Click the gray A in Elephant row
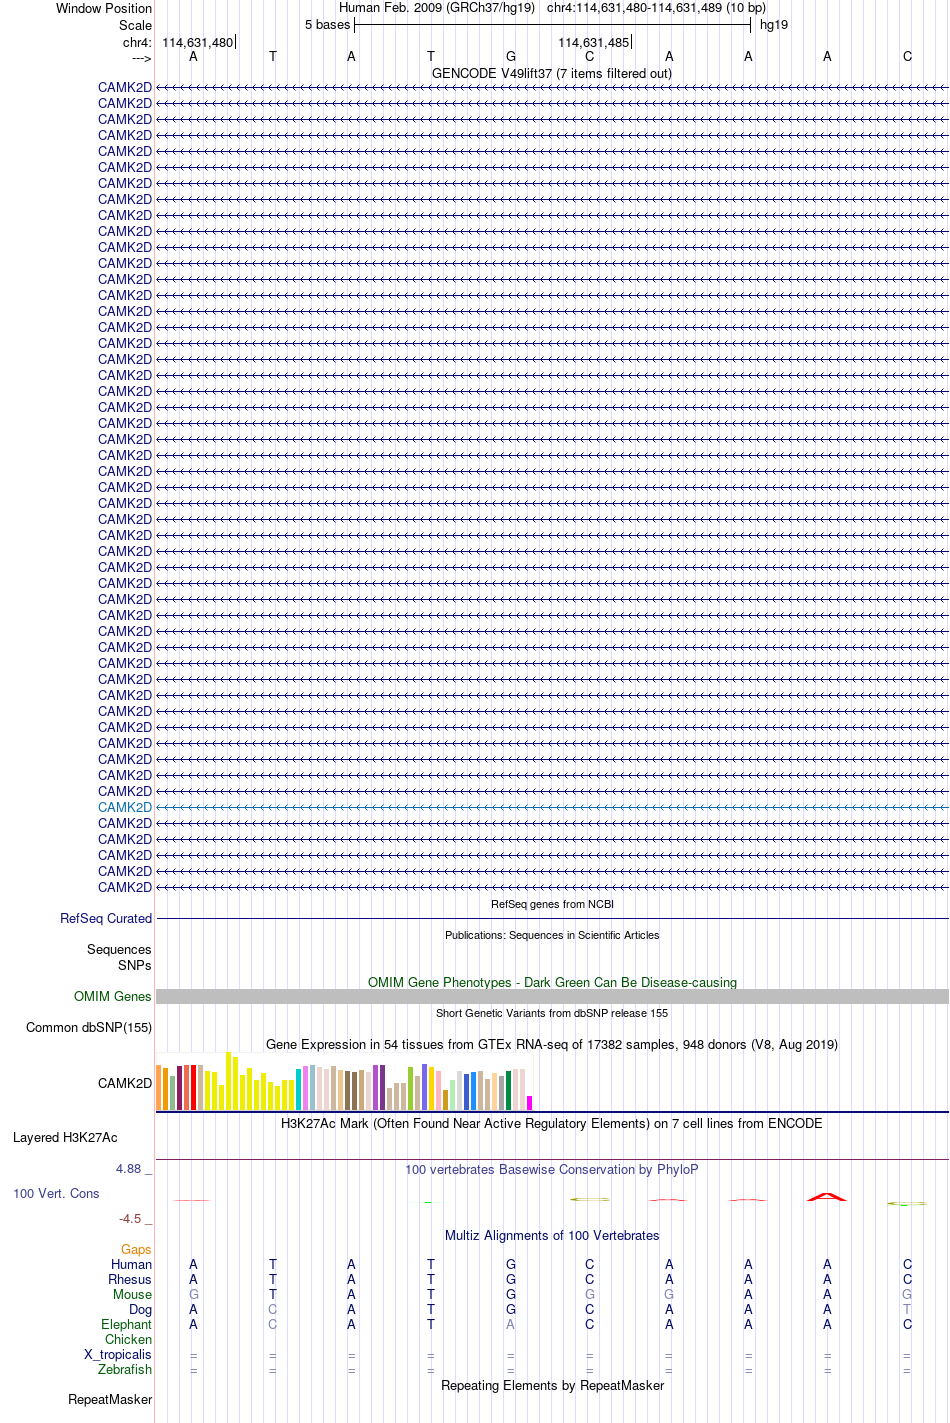Screen dimensions: 950x1423 pos(511,1324)
